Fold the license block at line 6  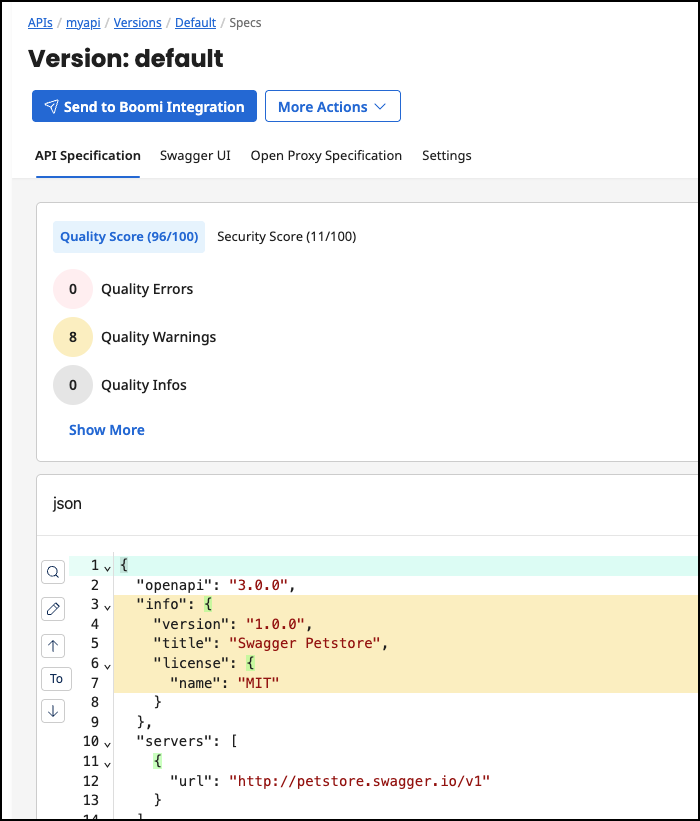[107, 664]
